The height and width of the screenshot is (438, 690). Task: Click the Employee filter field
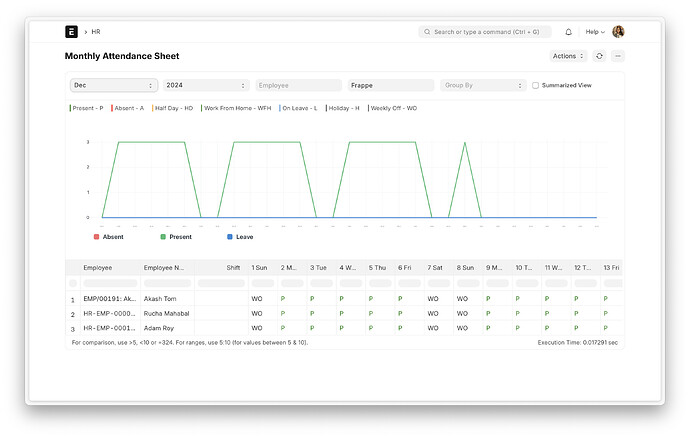(x=298, y=85)
